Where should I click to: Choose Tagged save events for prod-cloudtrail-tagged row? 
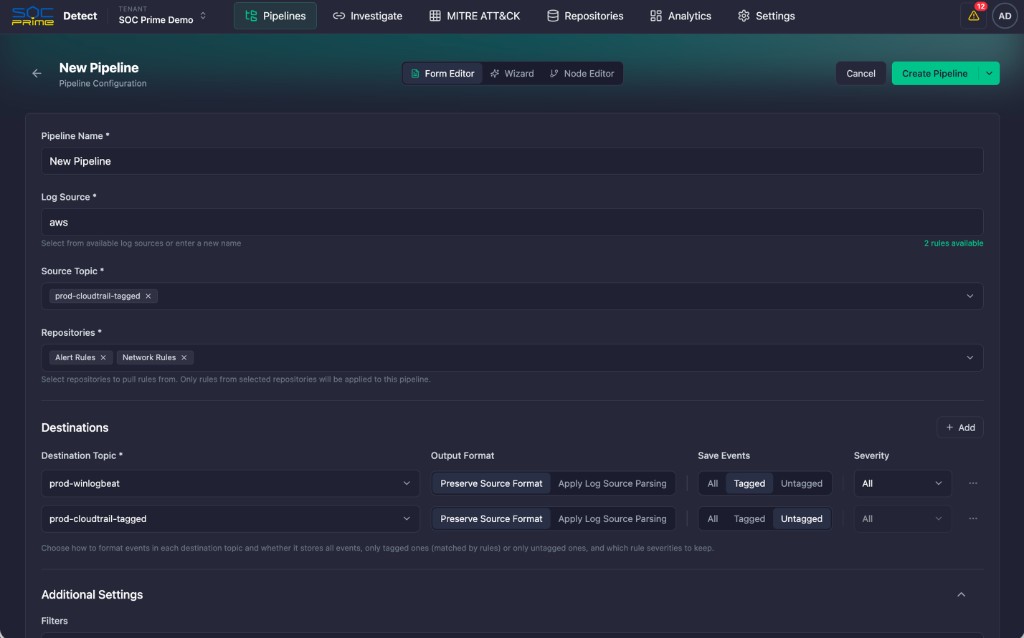749,519
